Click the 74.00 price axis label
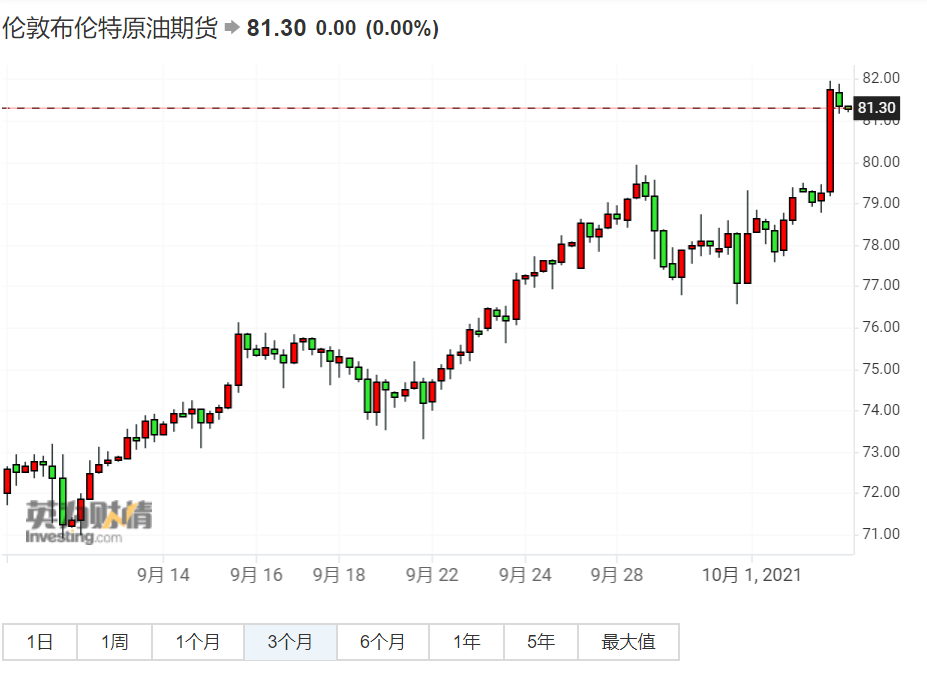The height and width of the screenshot is (673, 927). click(881, 410)
